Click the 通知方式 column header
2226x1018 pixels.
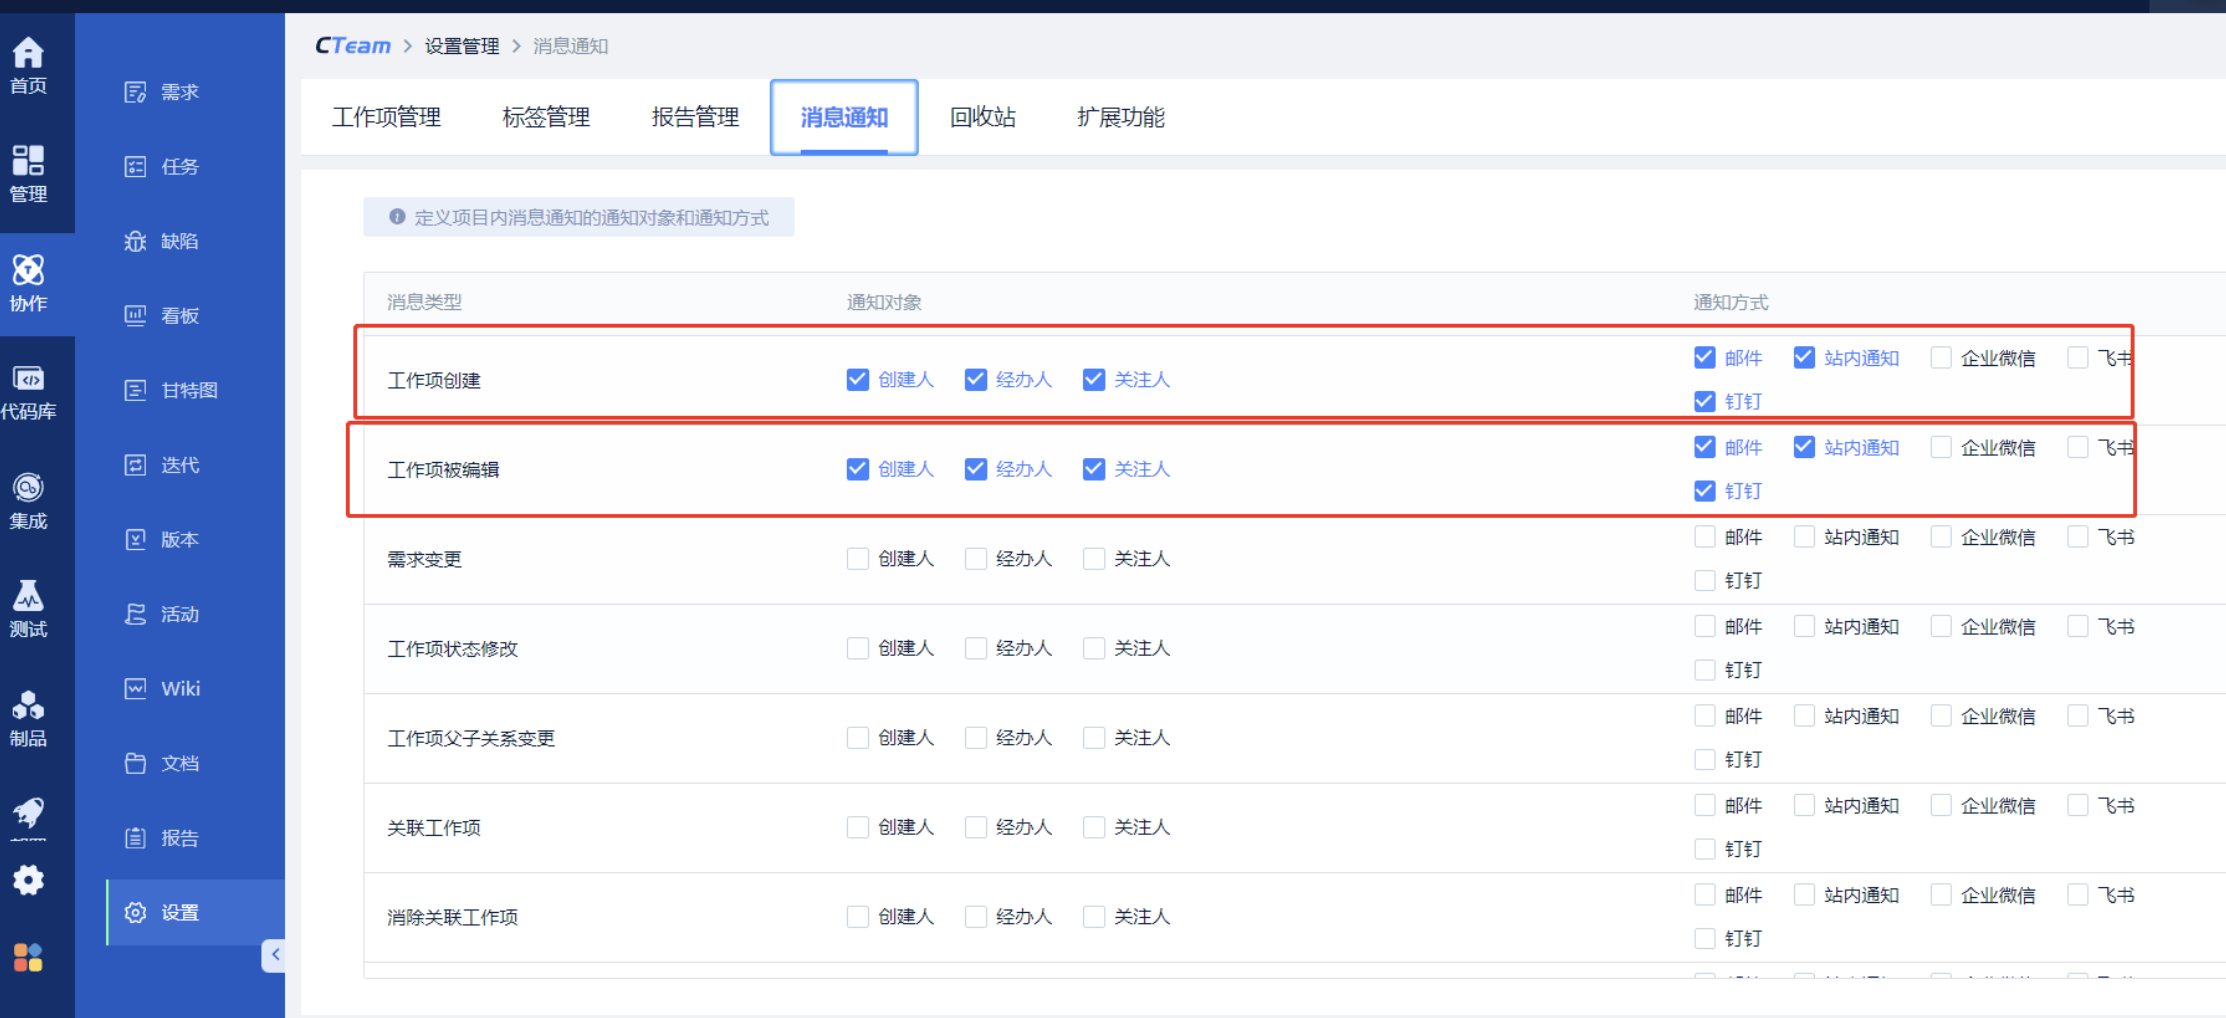[1731, 302]
